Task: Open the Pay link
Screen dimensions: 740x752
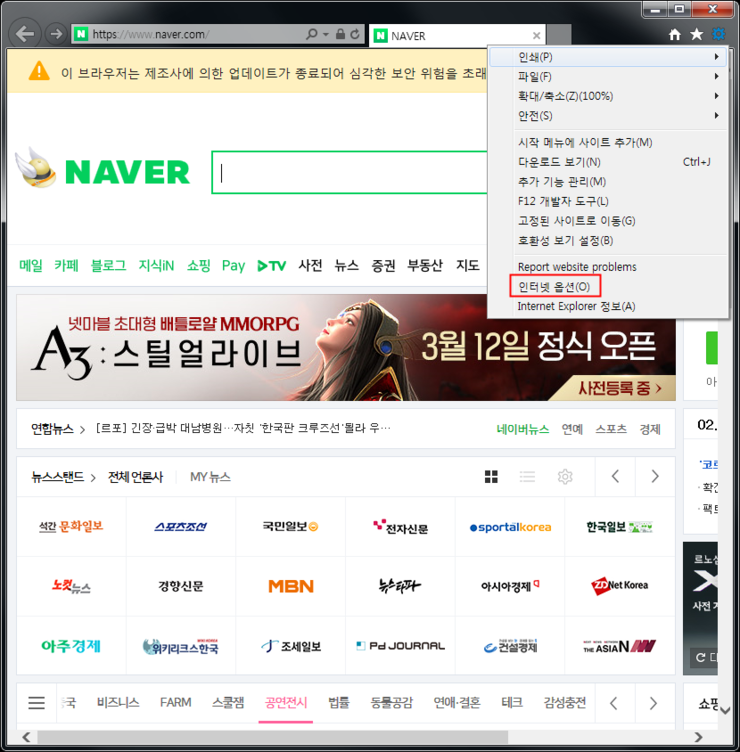Action: pyautogui.click(x=233, y=266)
